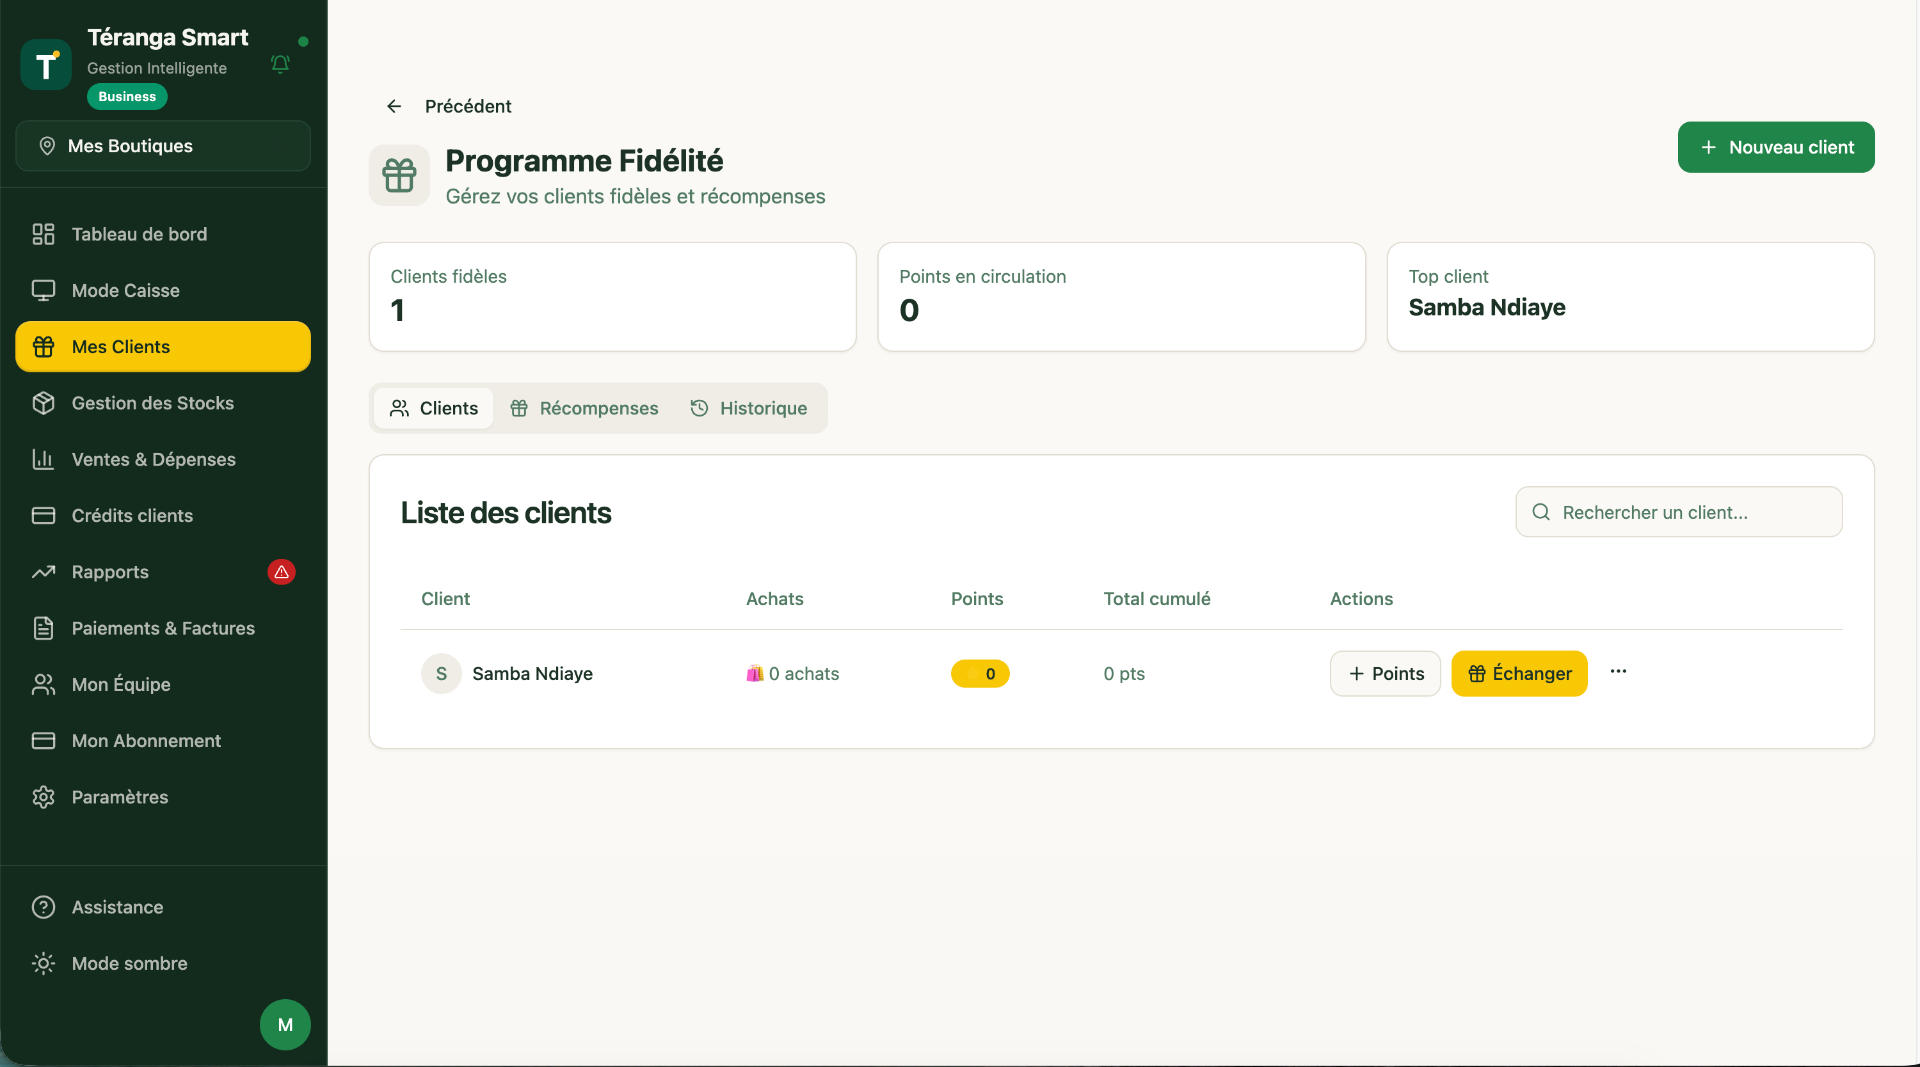Click the Assistance question mark icon
Viewport: 1920px width, 1067px height.
click(x=43, y=907)
